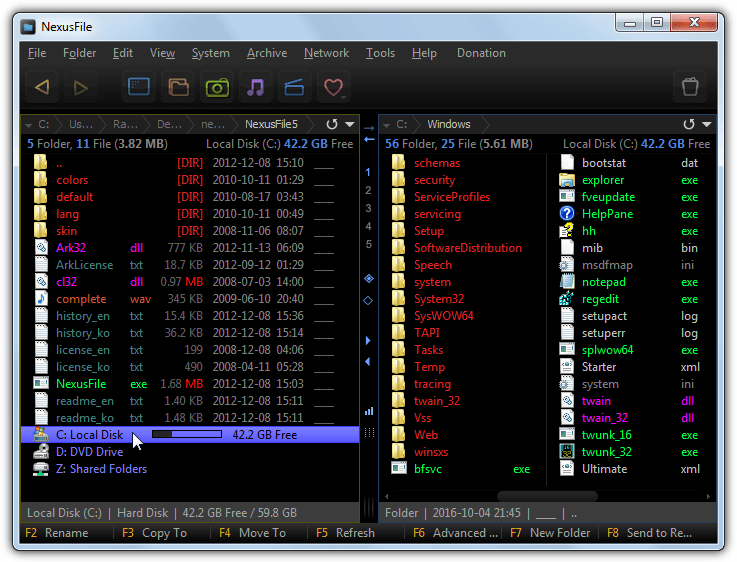Switch to tab number 5 in the divider
The image size is (737, 562).
[x=368, y=244]
